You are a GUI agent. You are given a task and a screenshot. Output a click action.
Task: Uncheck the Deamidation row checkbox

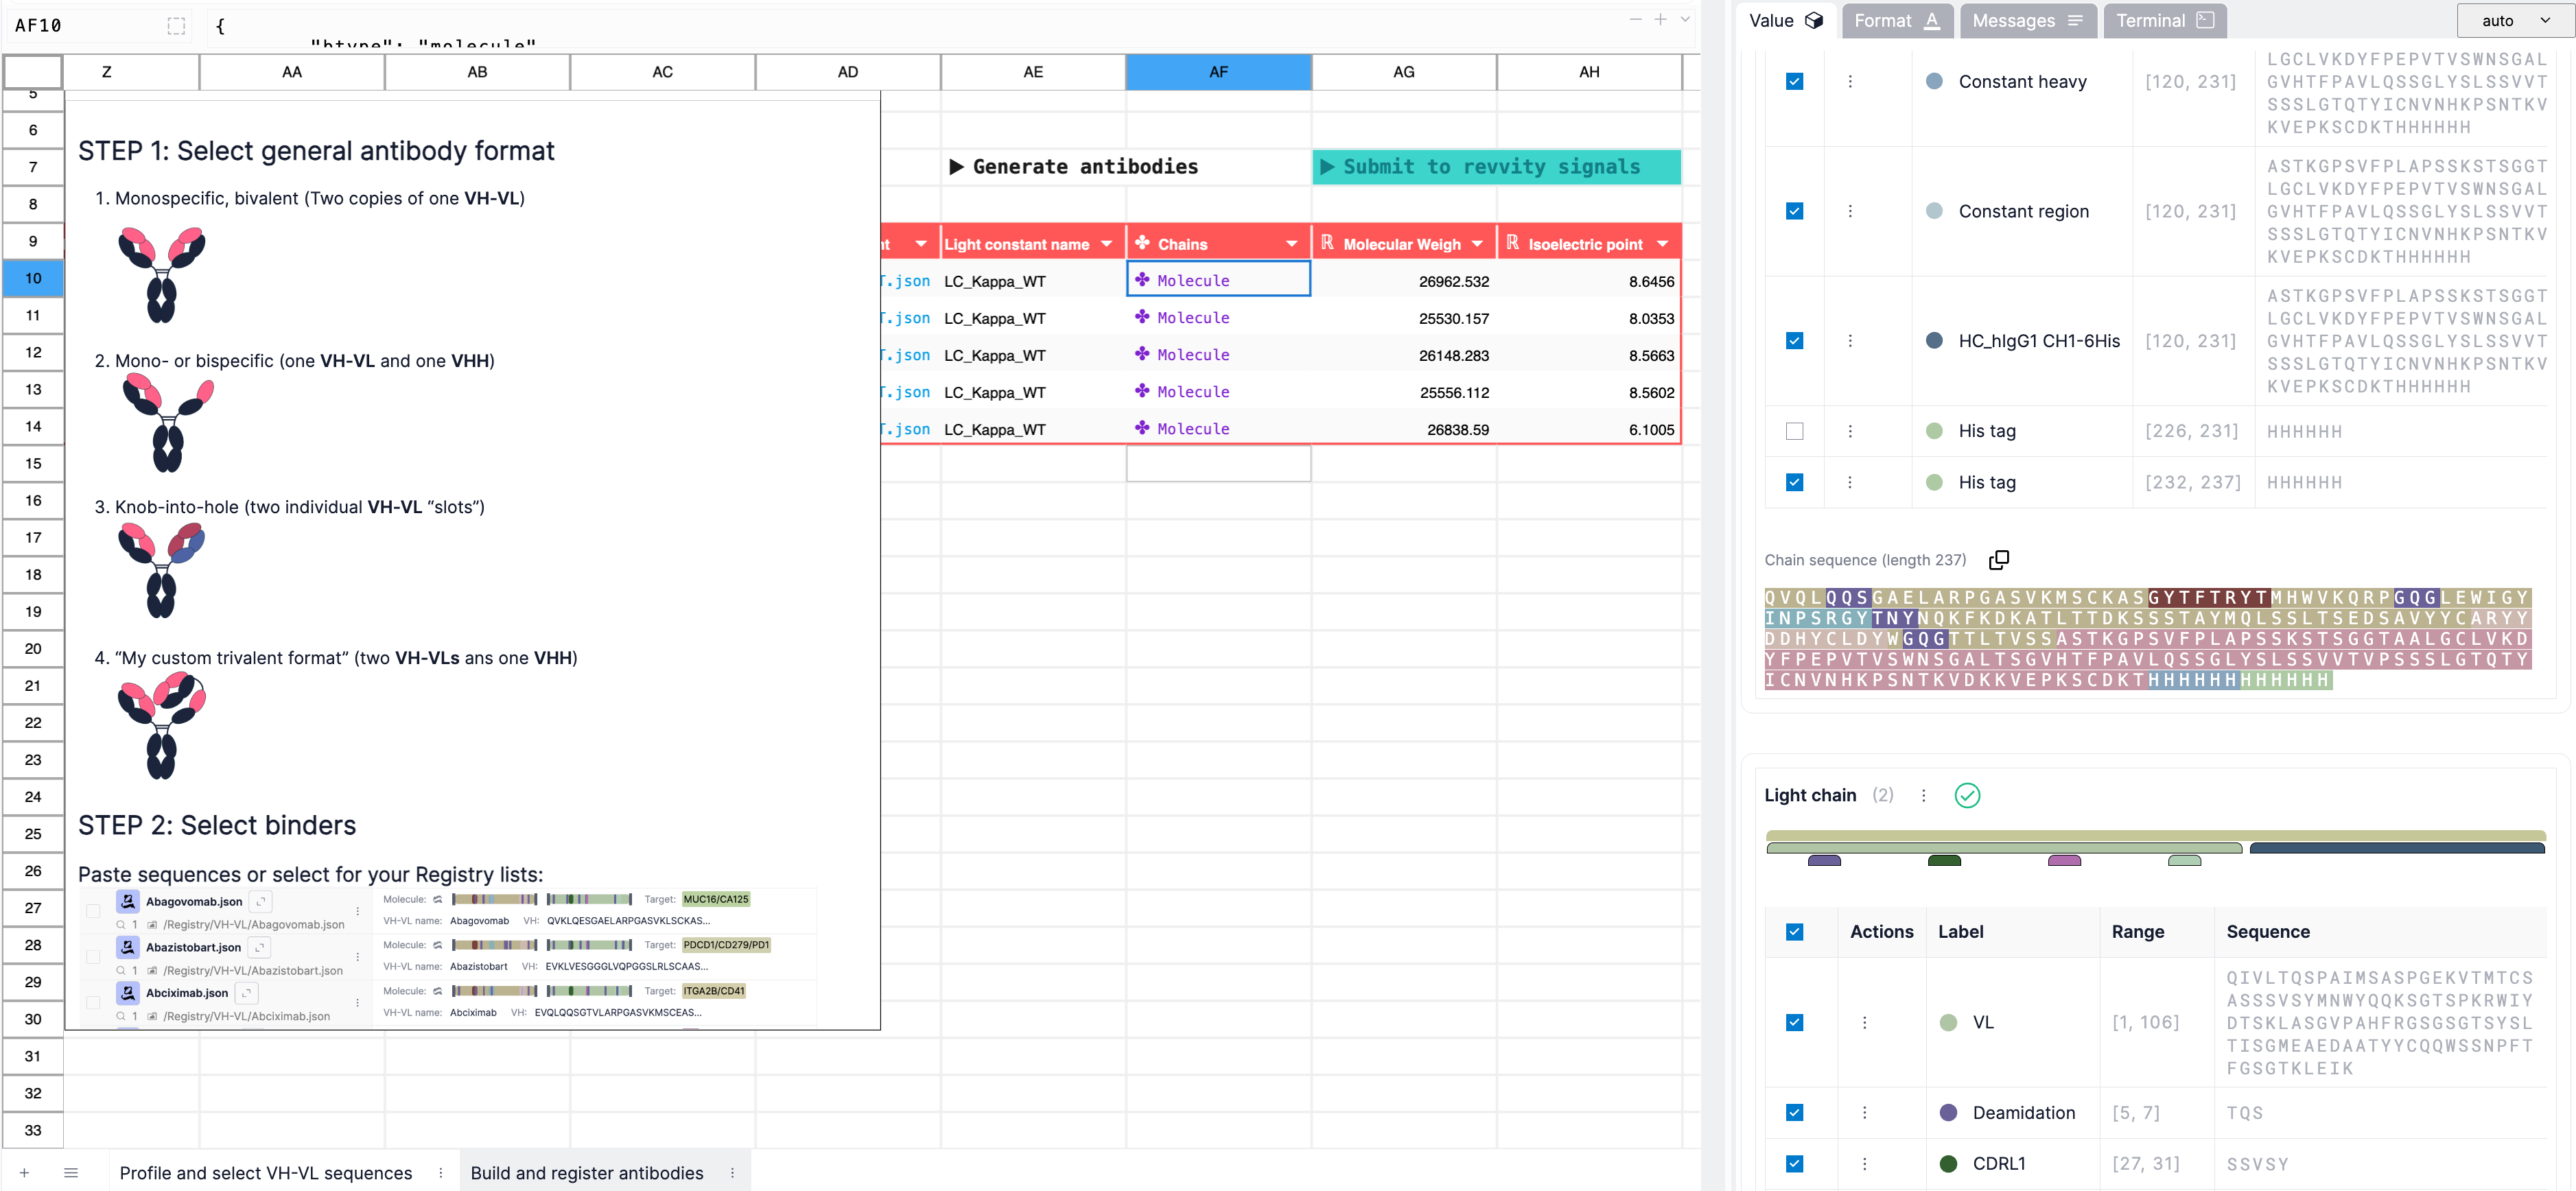pos(1794,1112)
